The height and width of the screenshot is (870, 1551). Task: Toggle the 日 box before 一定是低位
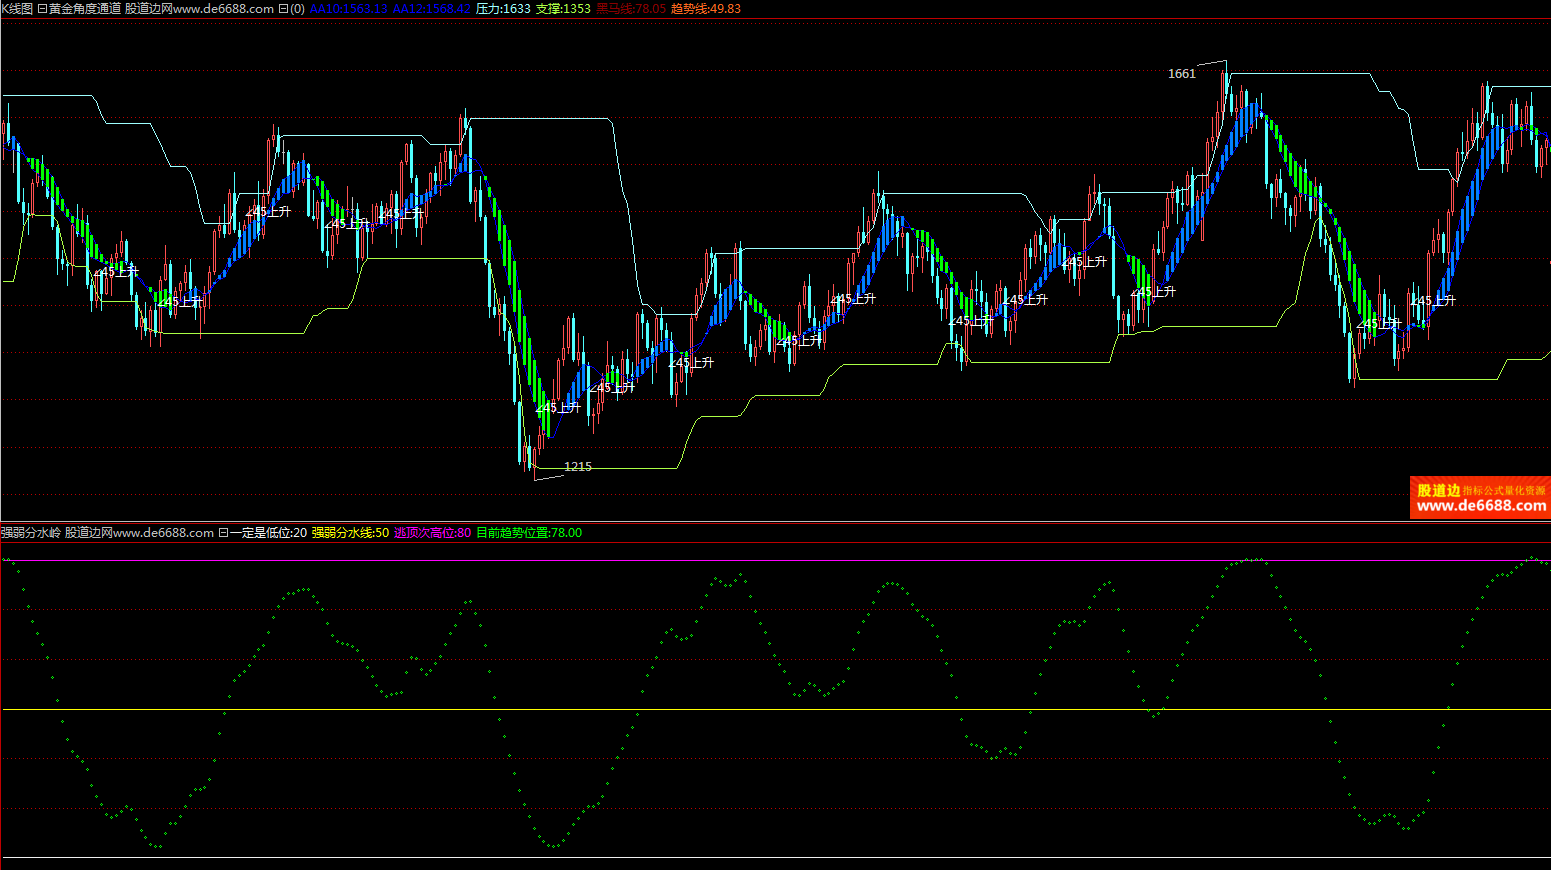point(223,533)
